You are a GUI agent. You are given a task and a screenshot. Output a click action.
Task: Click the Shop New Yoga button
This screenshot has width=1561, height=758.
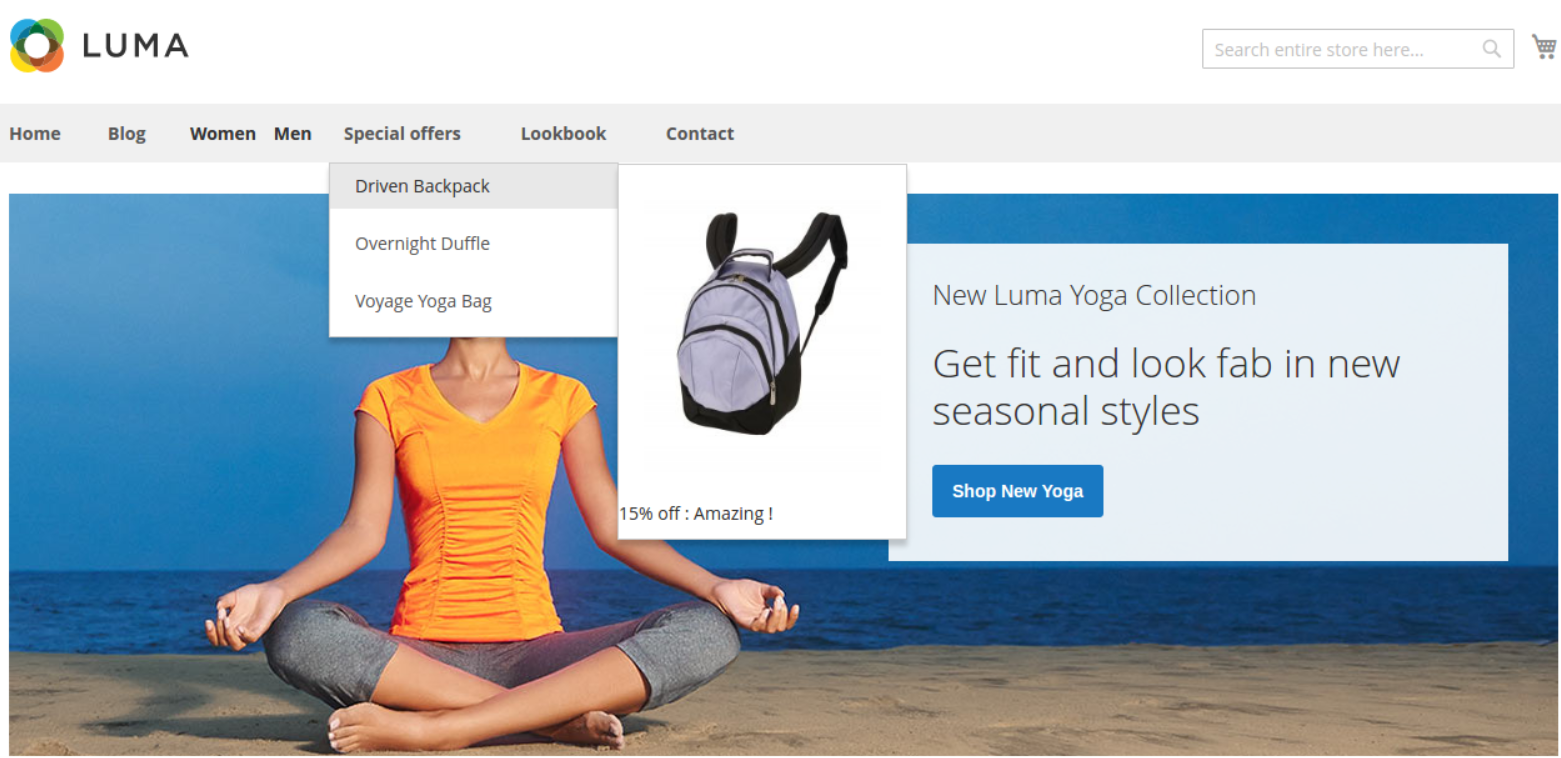[1017, 491]
